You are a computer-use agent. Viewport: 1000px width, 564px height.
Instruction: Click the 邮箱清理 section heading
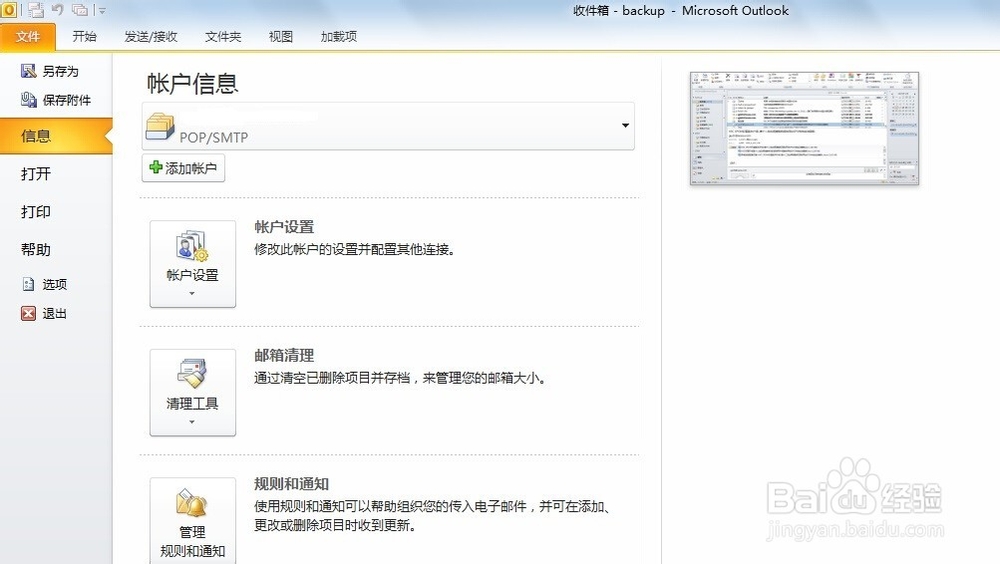284,355
